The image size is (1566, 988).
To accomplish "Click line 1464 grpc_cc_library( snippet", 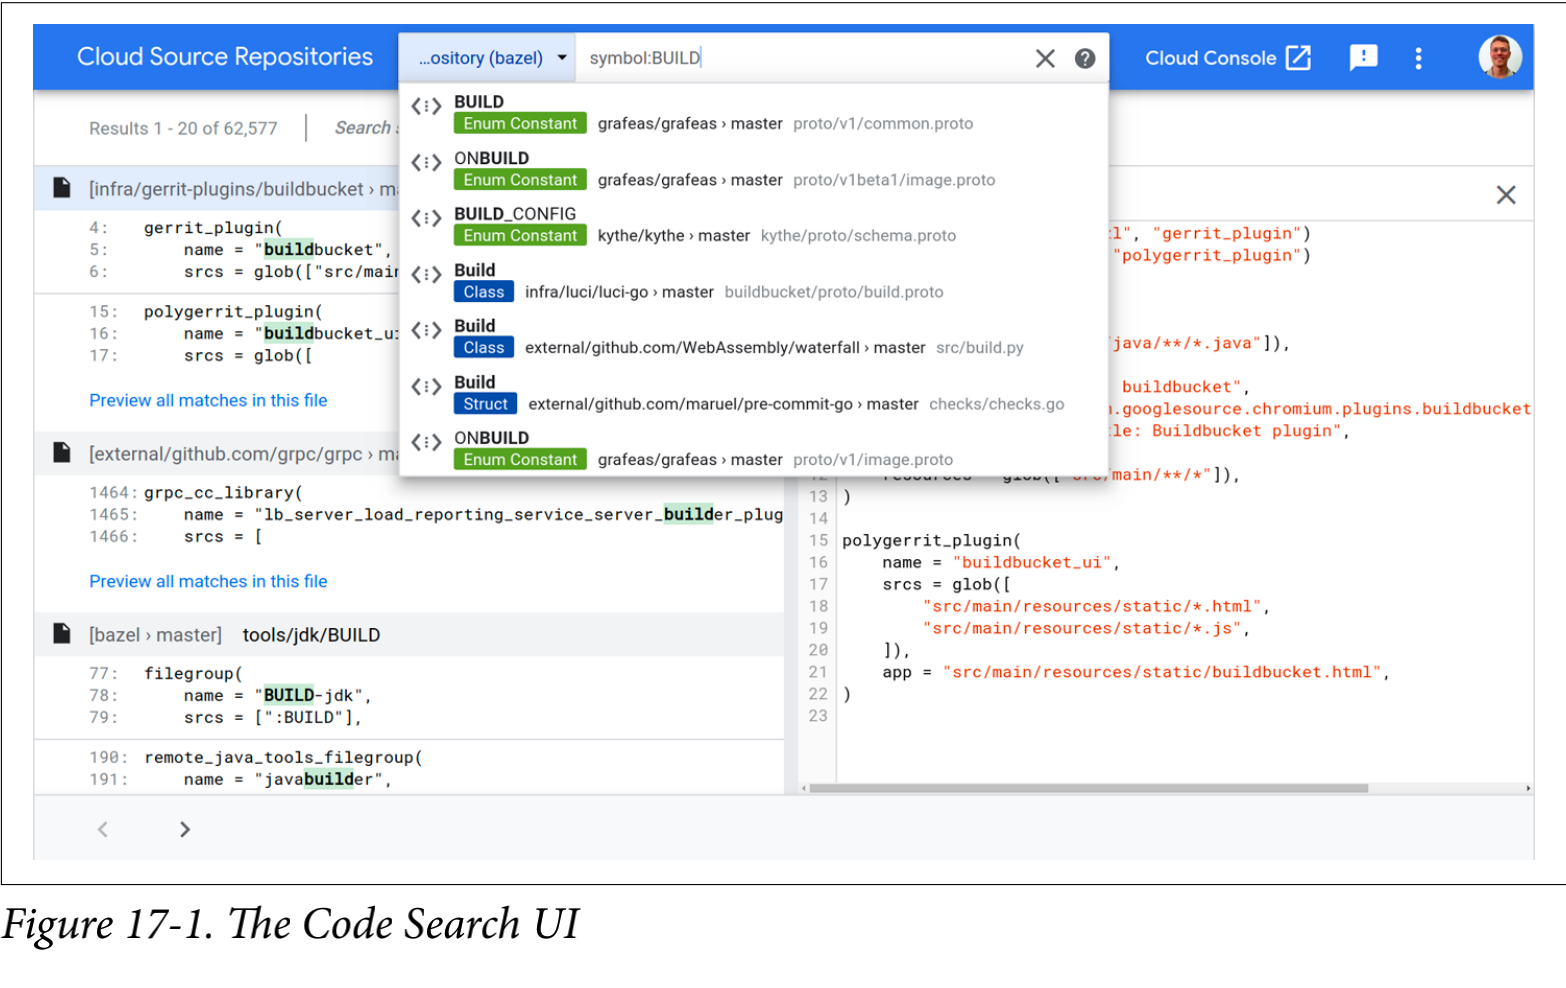I will point(222,493).
